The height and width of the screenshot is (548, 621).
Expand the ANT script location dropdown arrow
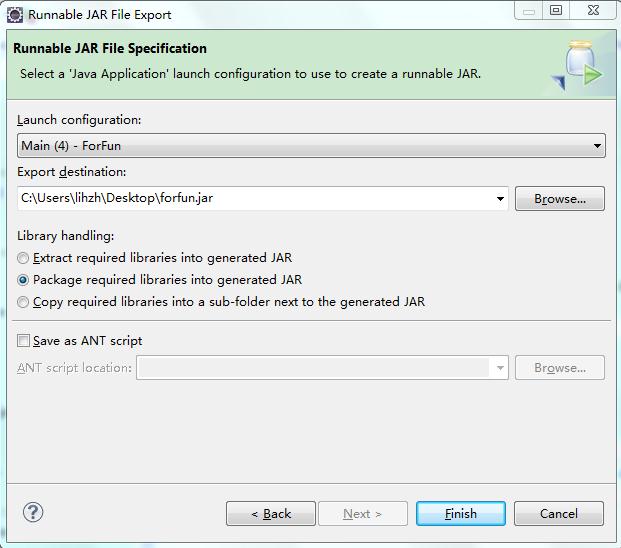(x=500, y=368)
